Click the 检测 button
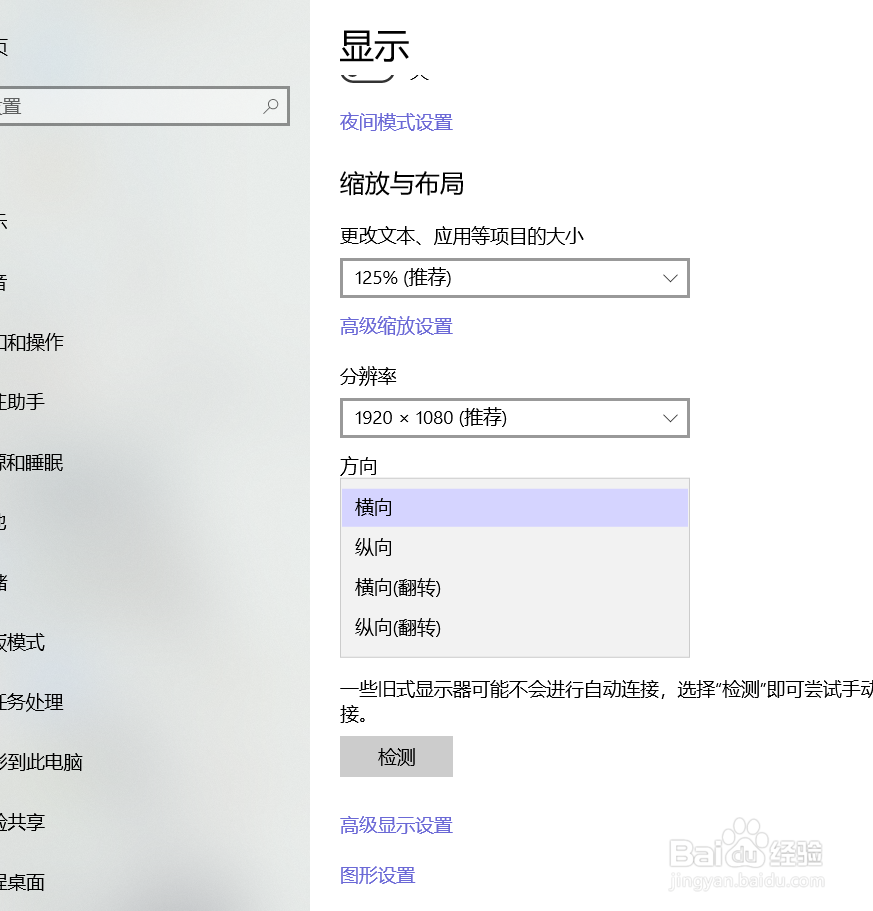 point(396,756)
